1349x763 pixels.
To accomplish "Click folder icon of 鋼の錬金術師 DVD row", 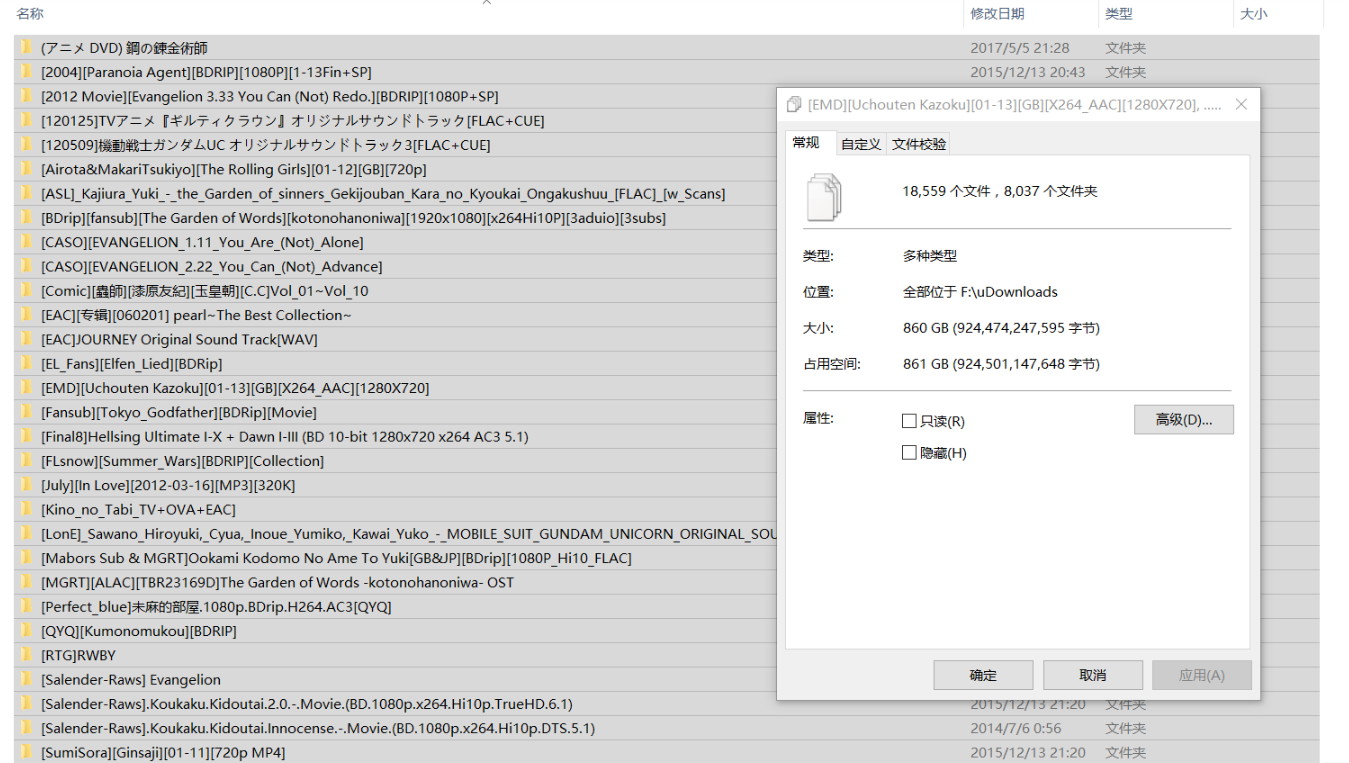I will tap(27, 48).
